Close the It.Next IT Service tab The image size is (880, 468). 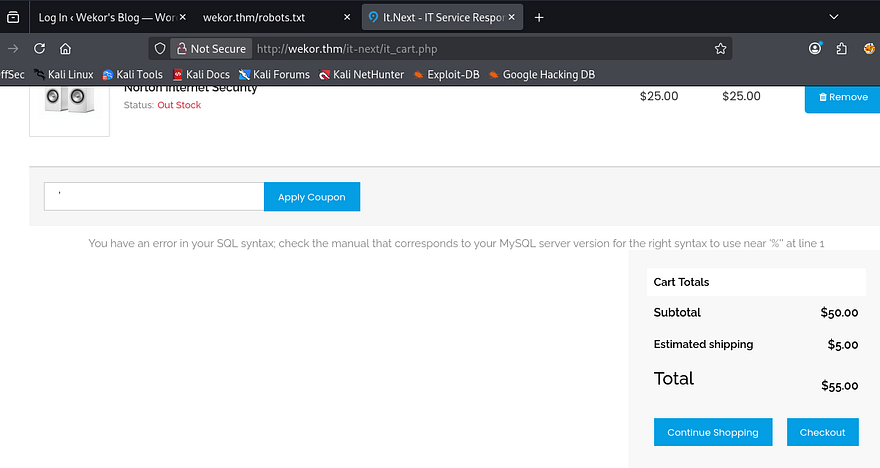click(513, 17)
